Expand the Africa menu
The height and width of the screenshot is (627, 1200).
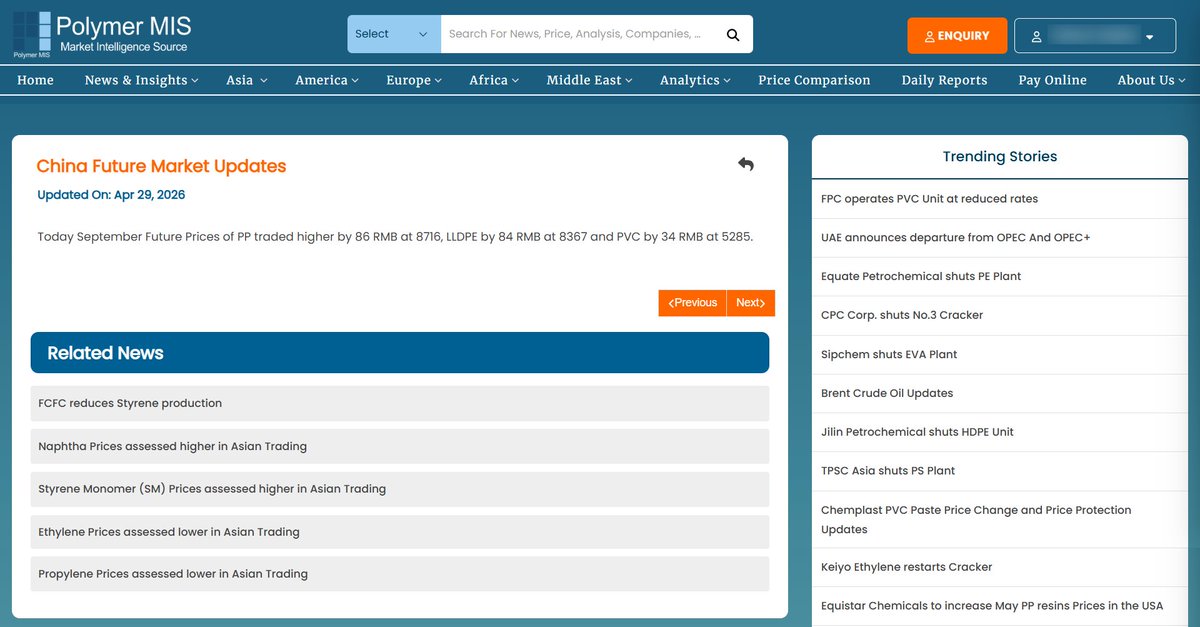click(494, 80)
